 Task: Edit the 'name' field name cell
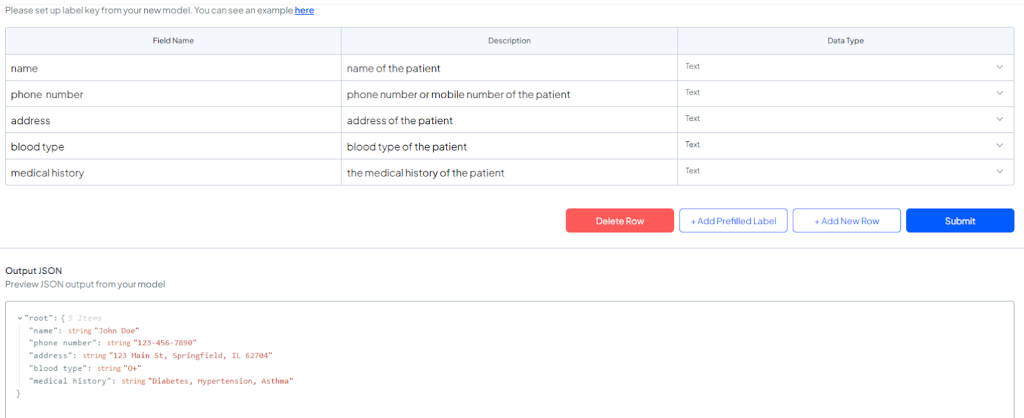(173, 68)
